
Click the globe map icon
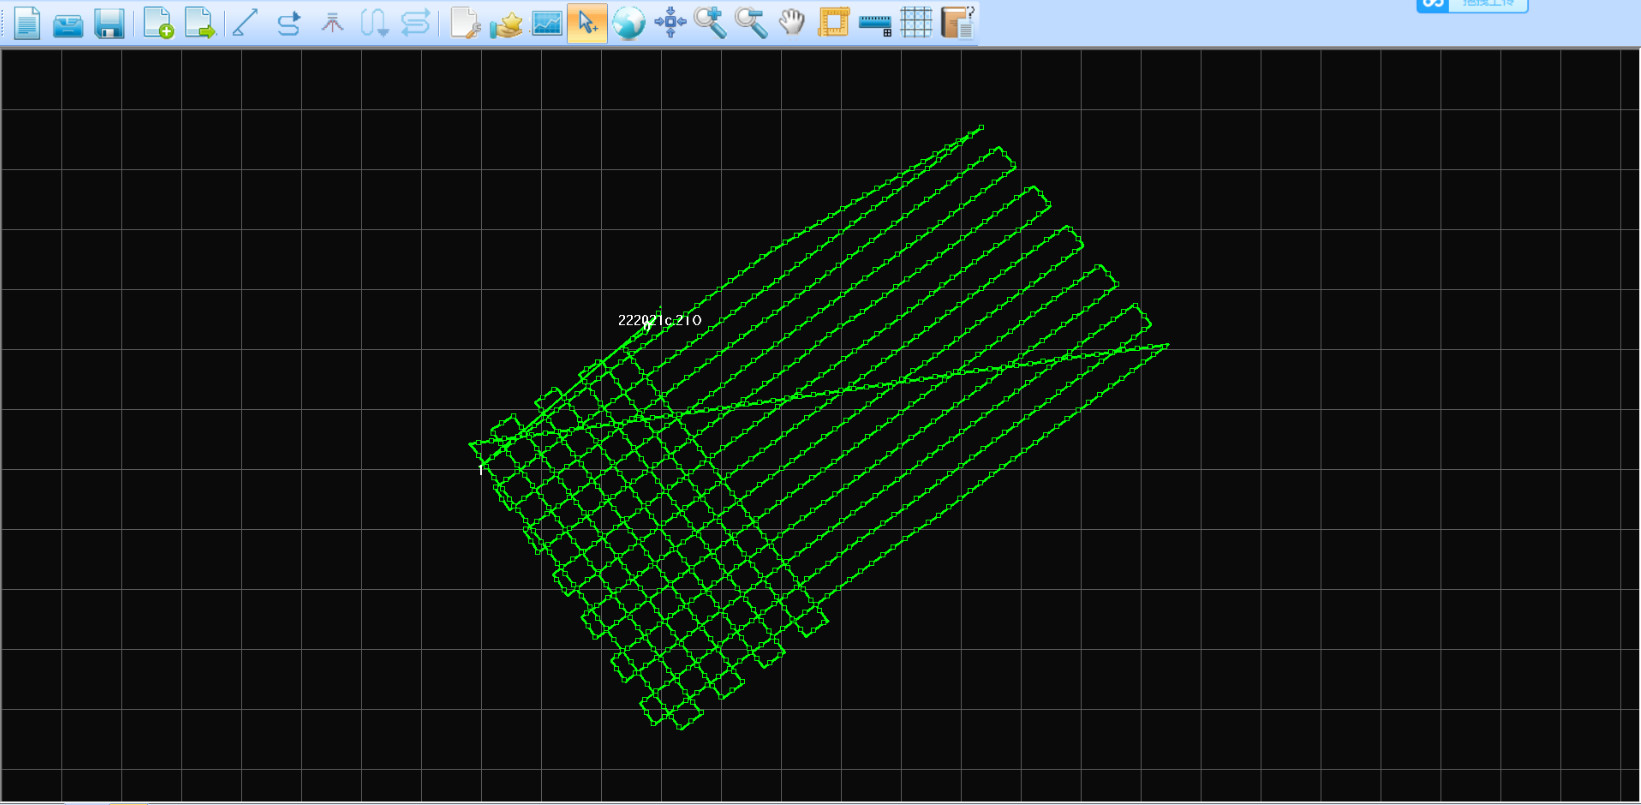(629, 23)
